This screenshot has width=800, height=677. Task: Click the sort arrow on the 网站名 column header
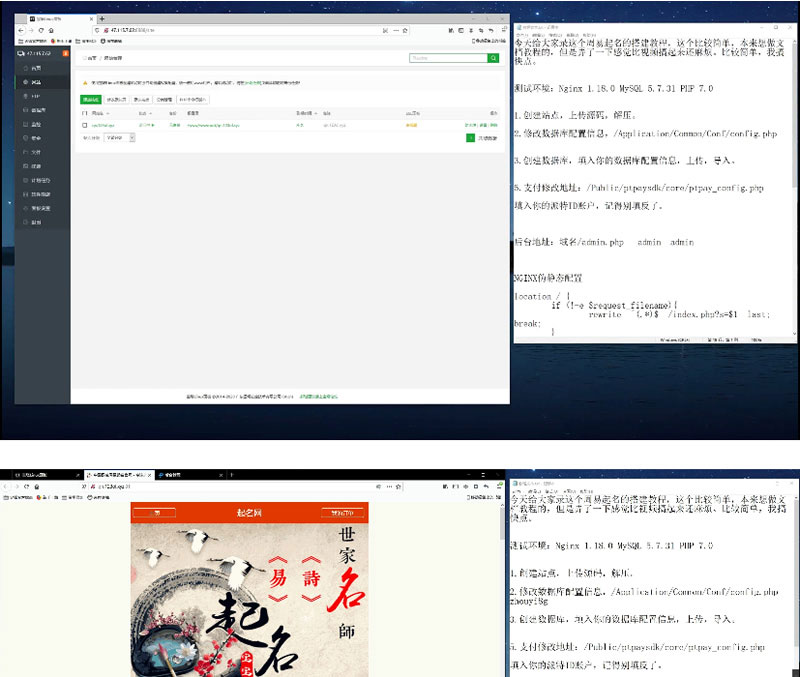click(108, 113)
